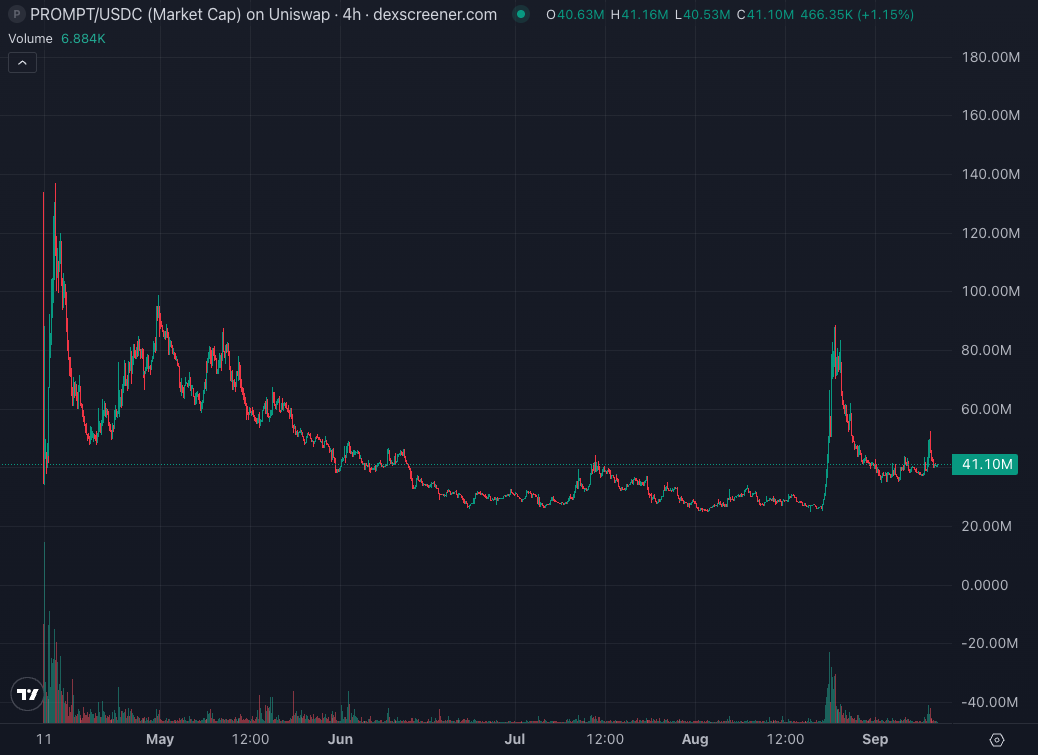This screenshot has height=755, width=1038.
Task: Click the 60.00M price axis label
Action: (x=986, y=409)
